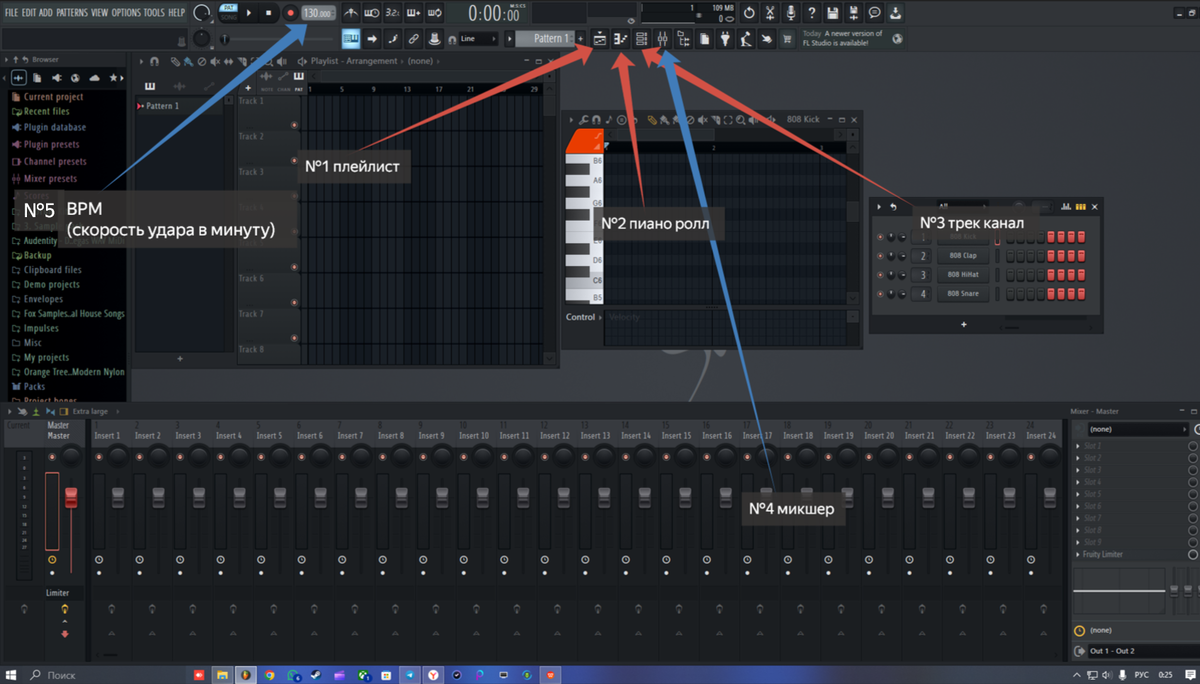Click the Master volume fader
This screenshot has width=1200, height=684.
point(71,498)
